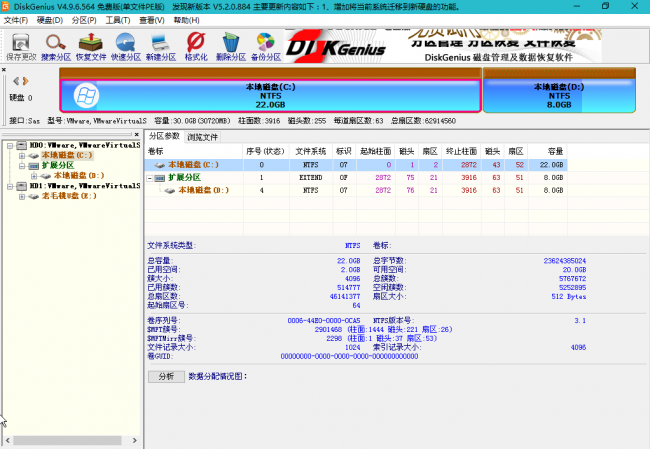Click drive icon of 本地磁盘(C:) in table row
Image resolution: width=650 pixels, height=449 pixels.
click(x=160, y=165)
